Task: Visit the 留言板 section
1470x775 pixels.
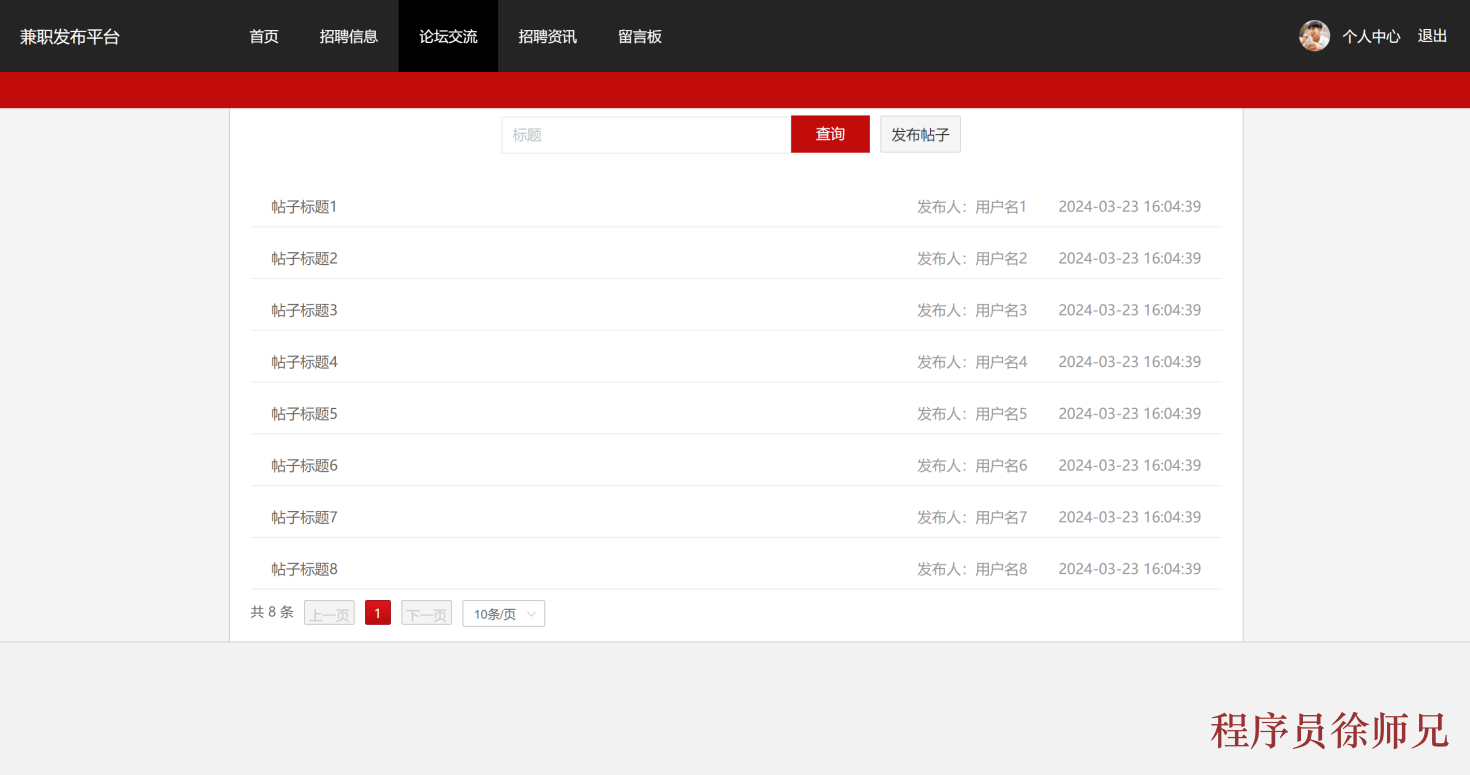Action: (640, 36)
